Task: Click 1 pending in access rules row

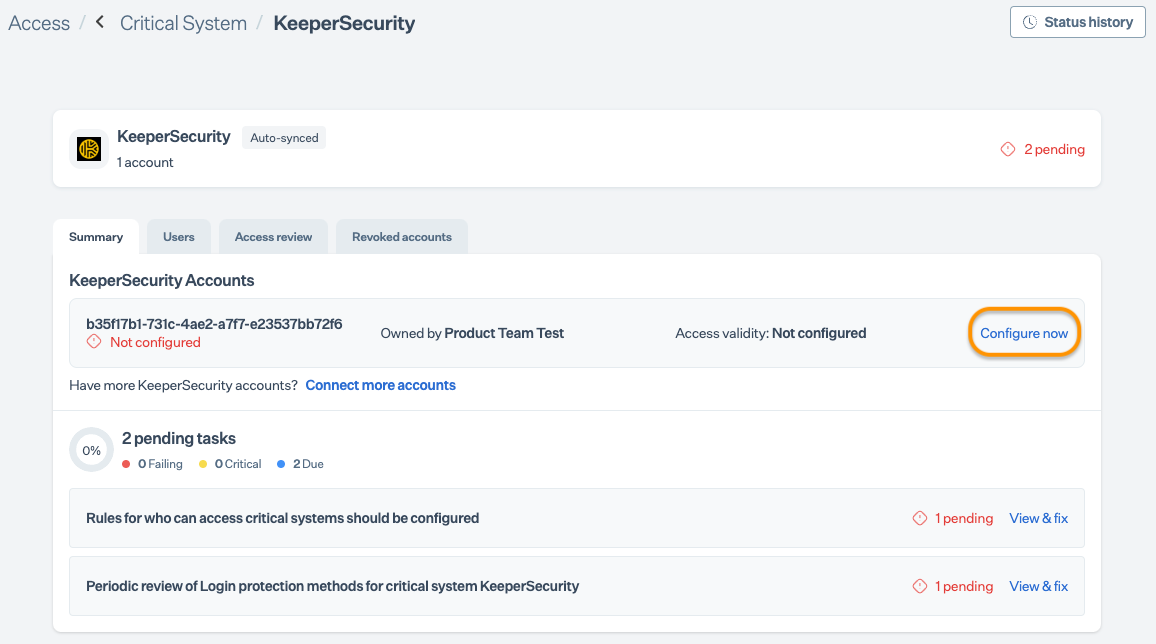Action: coord(964,518)
